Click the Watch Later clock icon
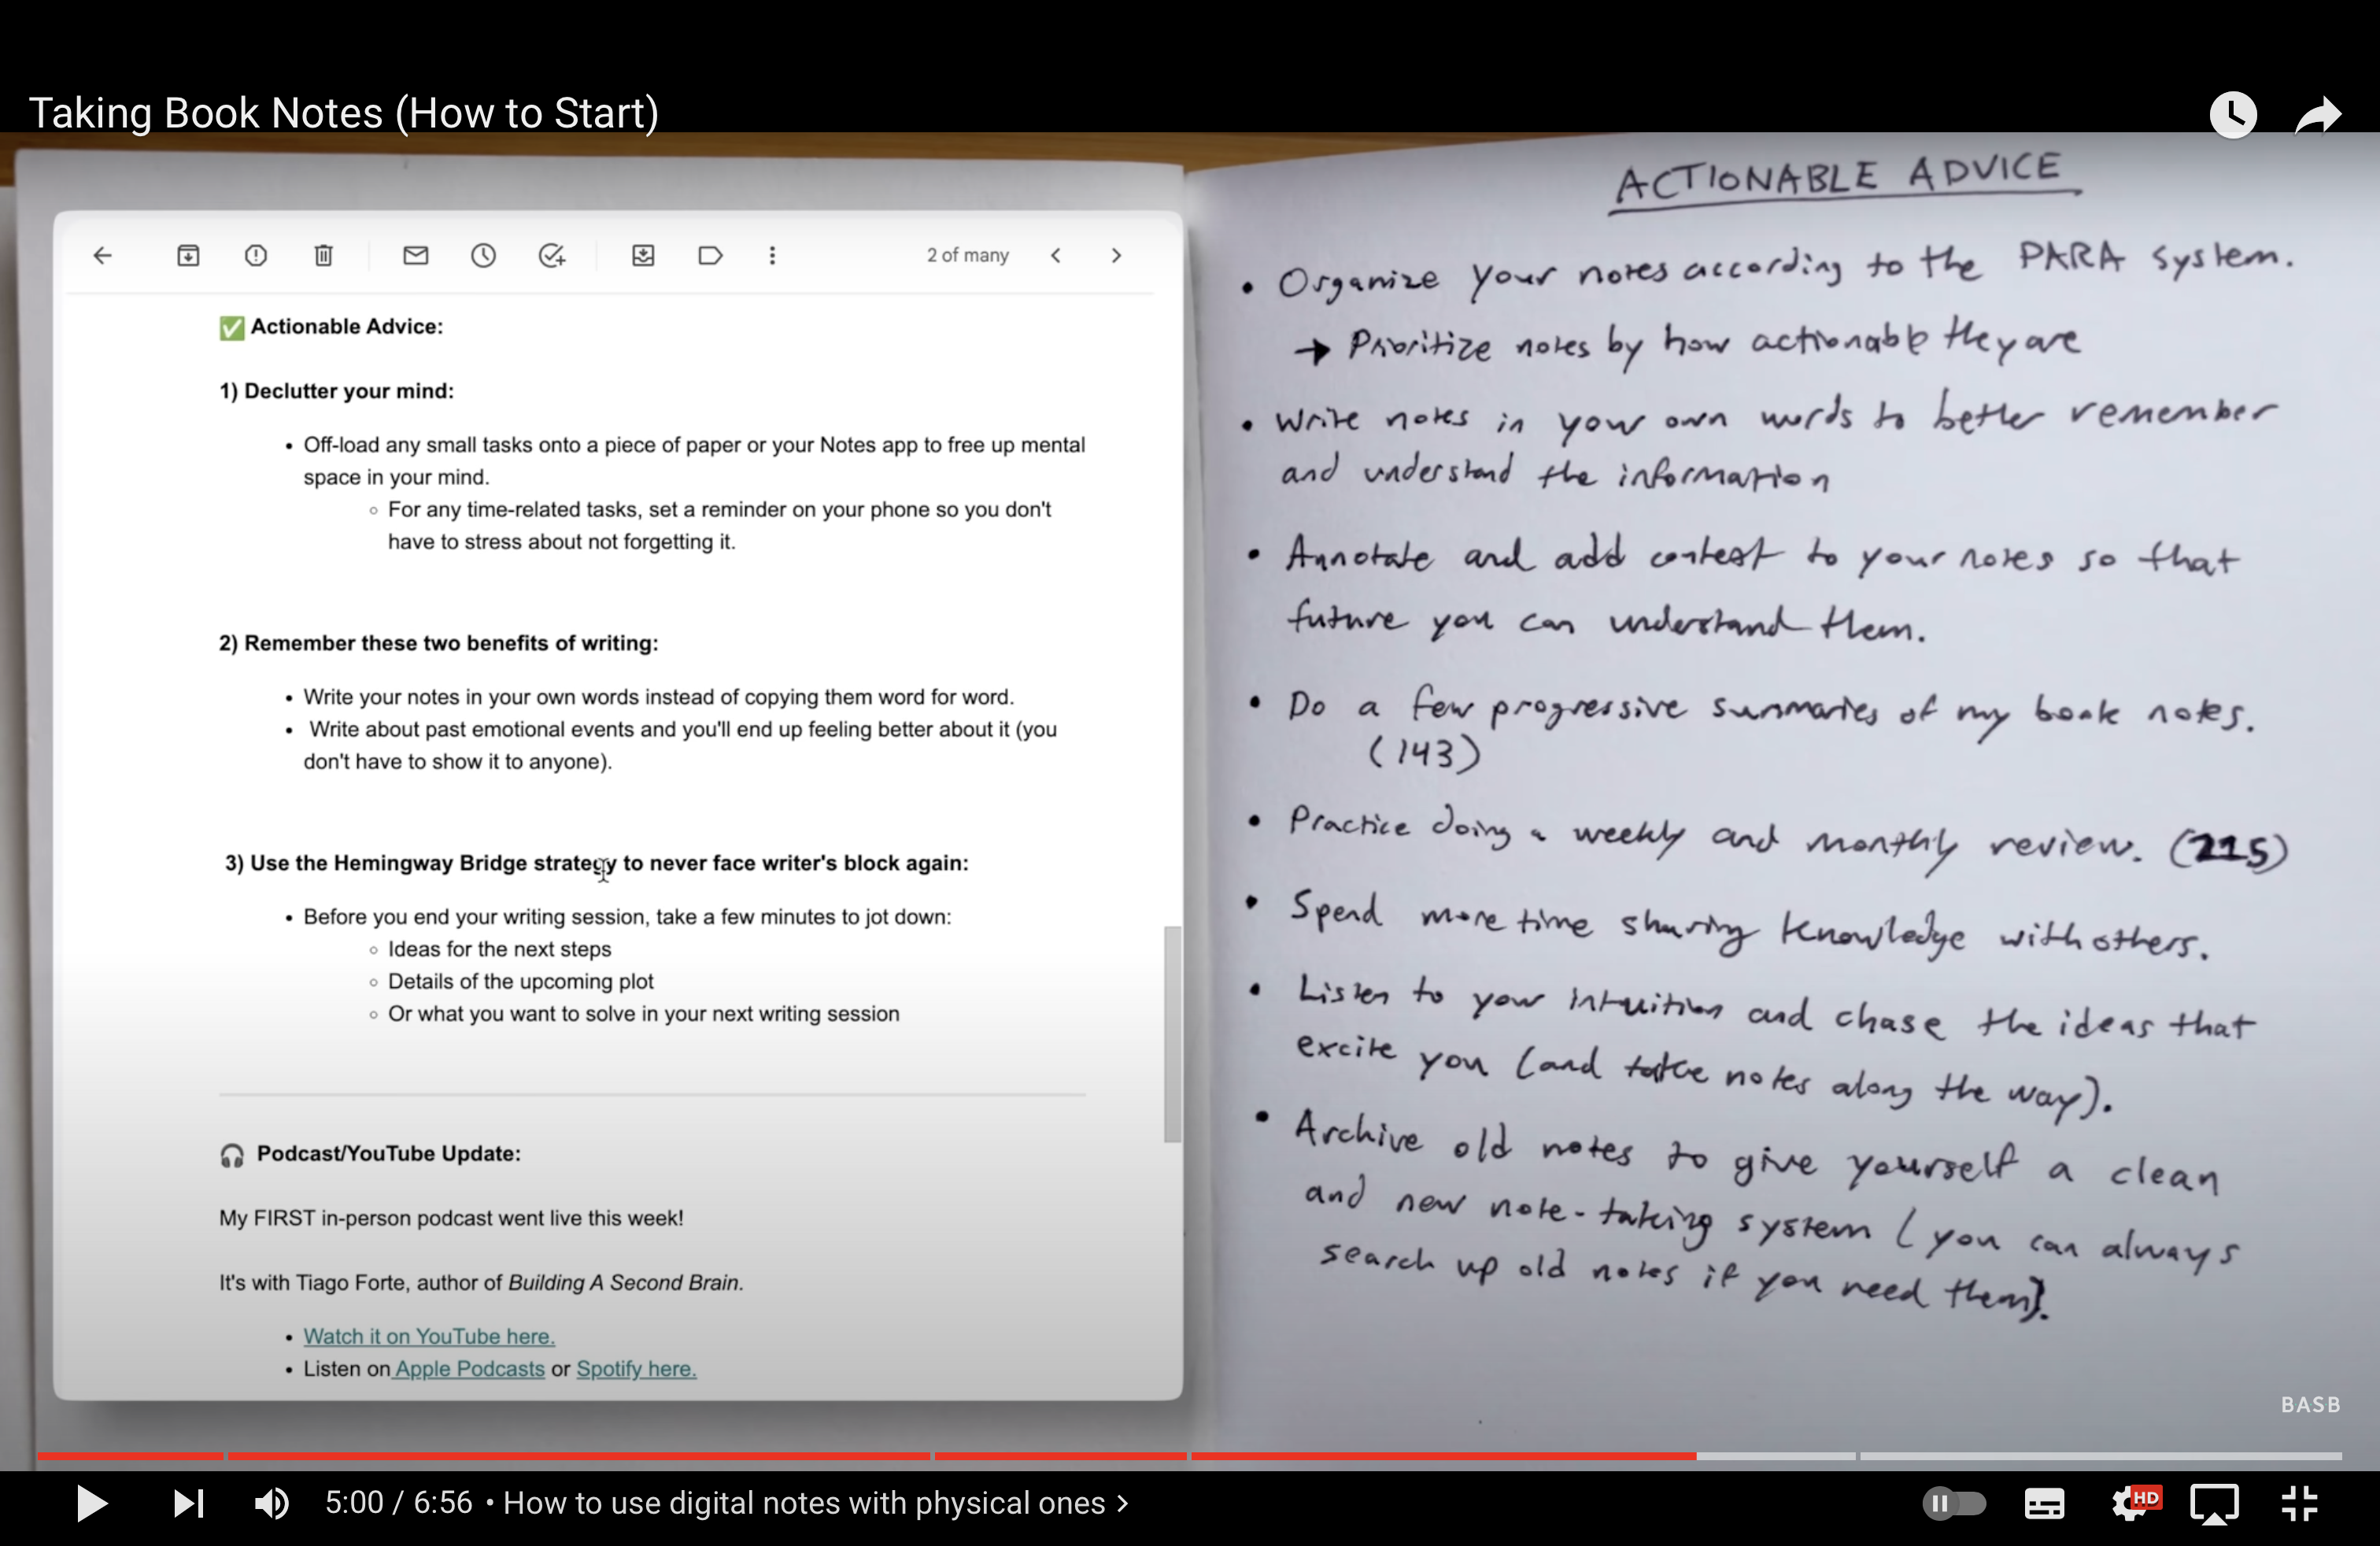This screenshot has width=2380, height=1546. 2233,114
